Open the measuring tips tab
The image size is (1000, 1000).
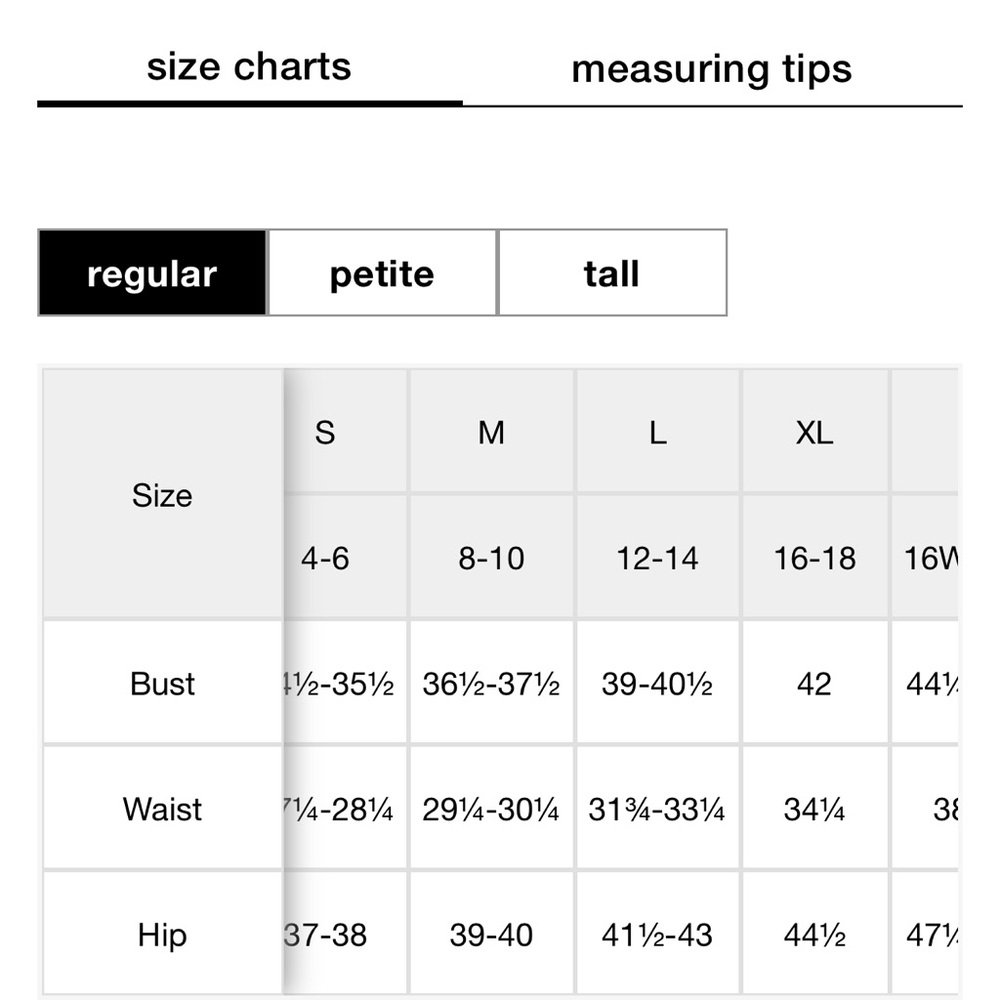(712, 69)
